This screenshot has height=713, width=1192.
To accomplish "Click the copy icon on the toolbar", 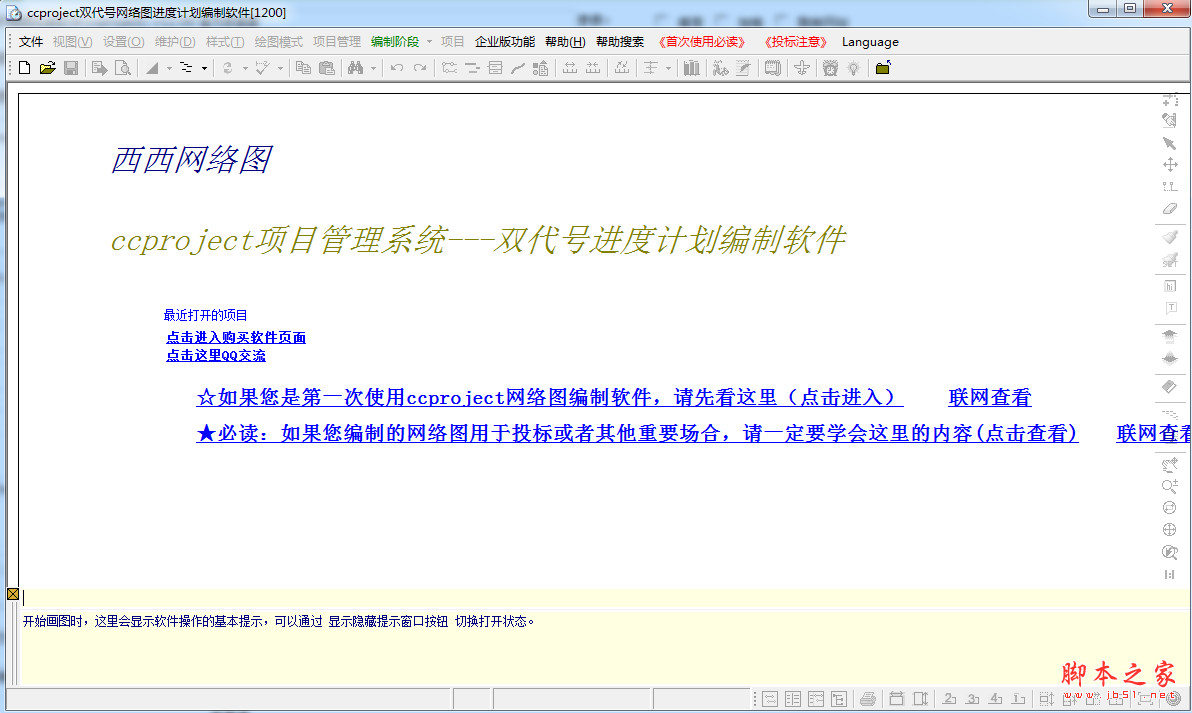I will 304,67.
